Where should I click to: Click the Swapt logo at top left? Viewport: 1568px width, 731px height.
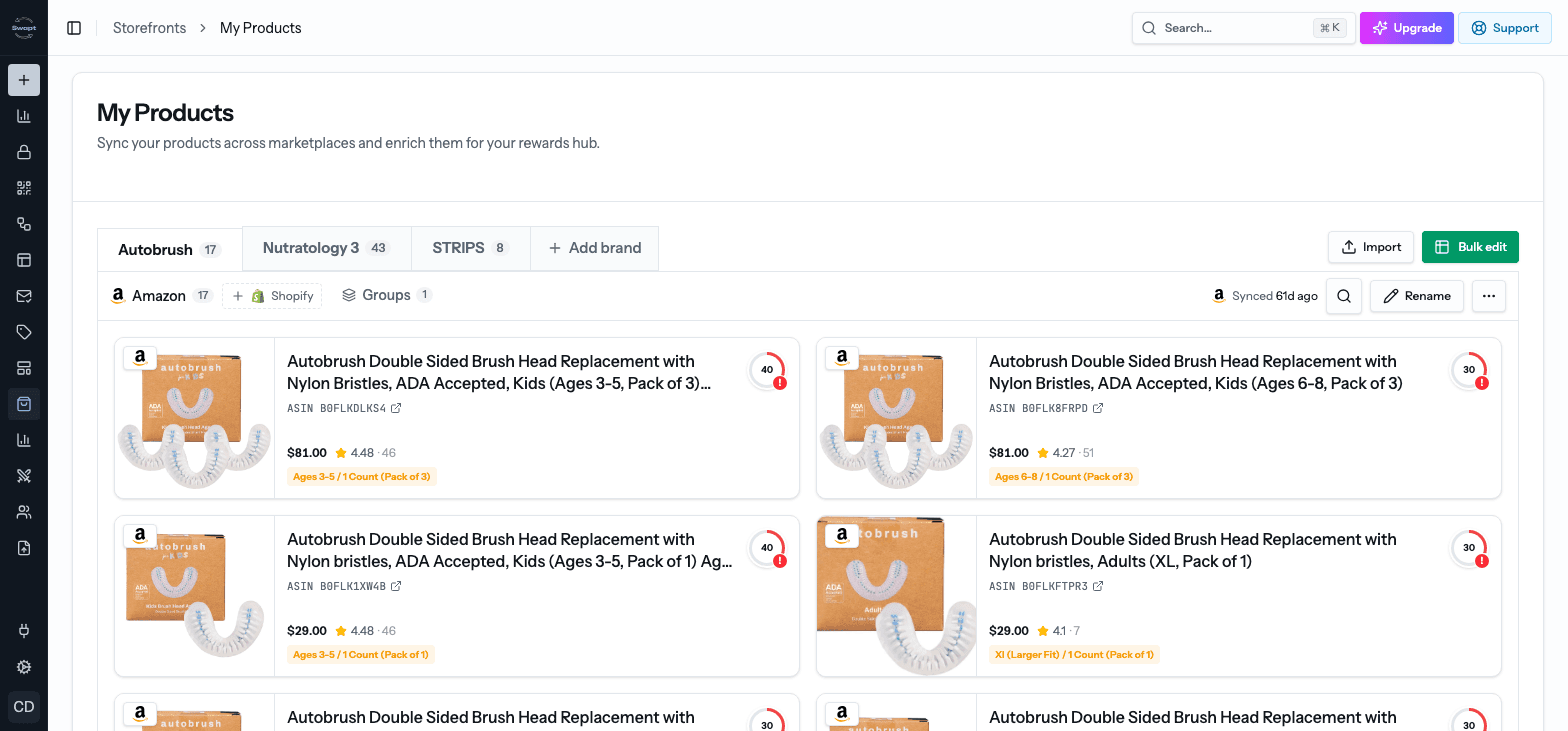(24, 28)
